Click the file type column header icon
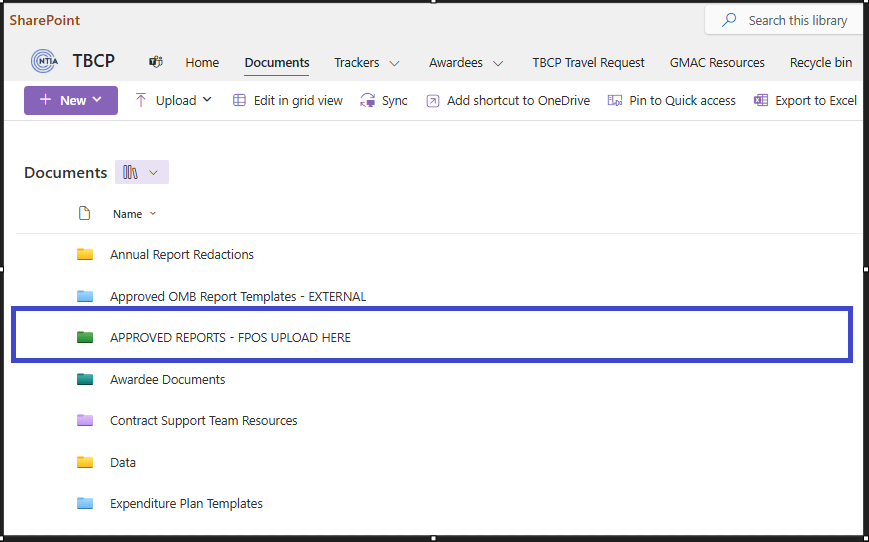869x542 pixels. point(85,213)
